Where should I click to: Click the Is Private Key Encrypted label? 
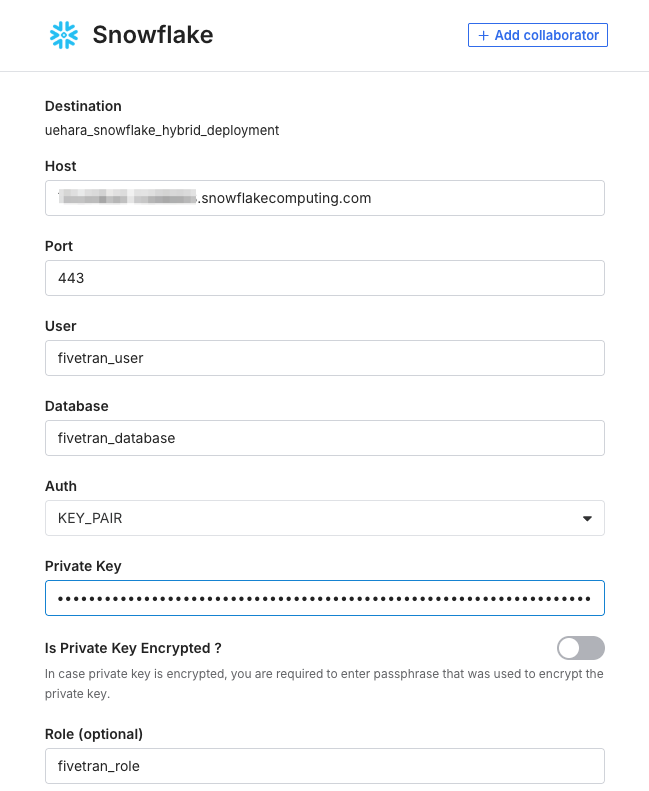(133, 648)
